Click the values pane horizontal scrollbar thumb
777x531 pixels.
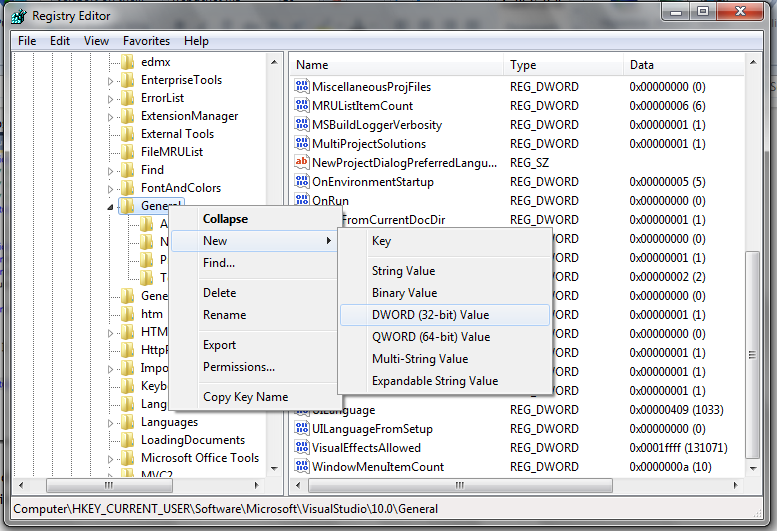point(460,485)
